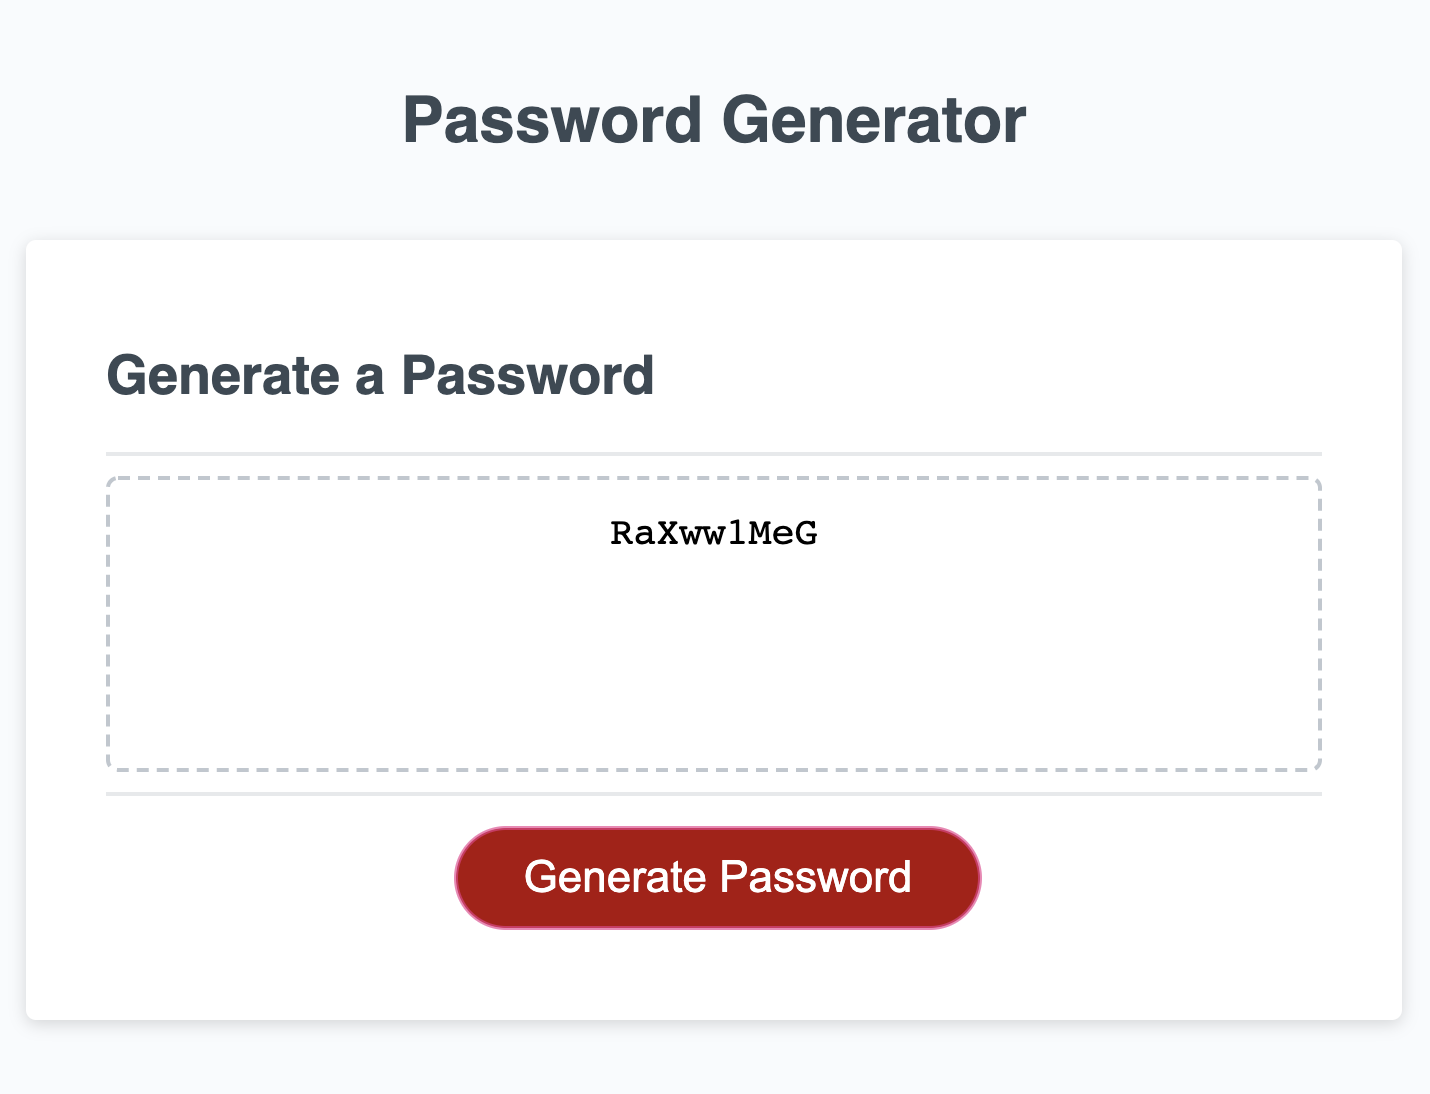Click the empty area below the password text
This screenshot has width=1430, height=1094.
[x=714, y=680]
